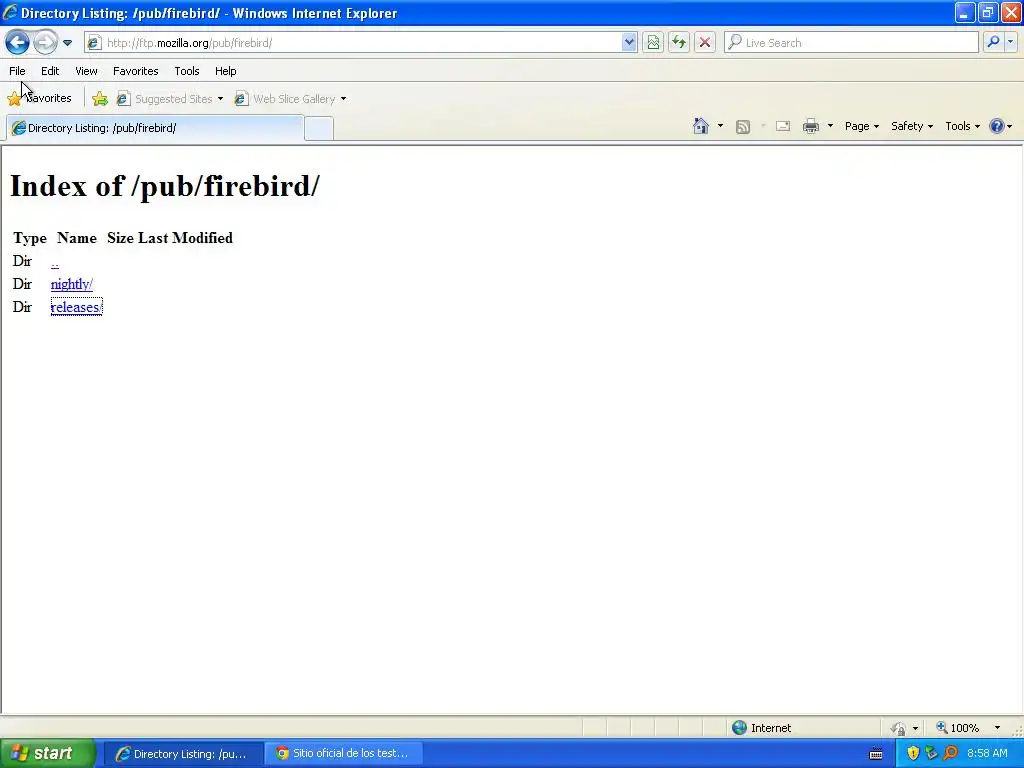Click the security shield tray icon
The width and height of the screenshot is (1024, 768).
tap(913, 754)
